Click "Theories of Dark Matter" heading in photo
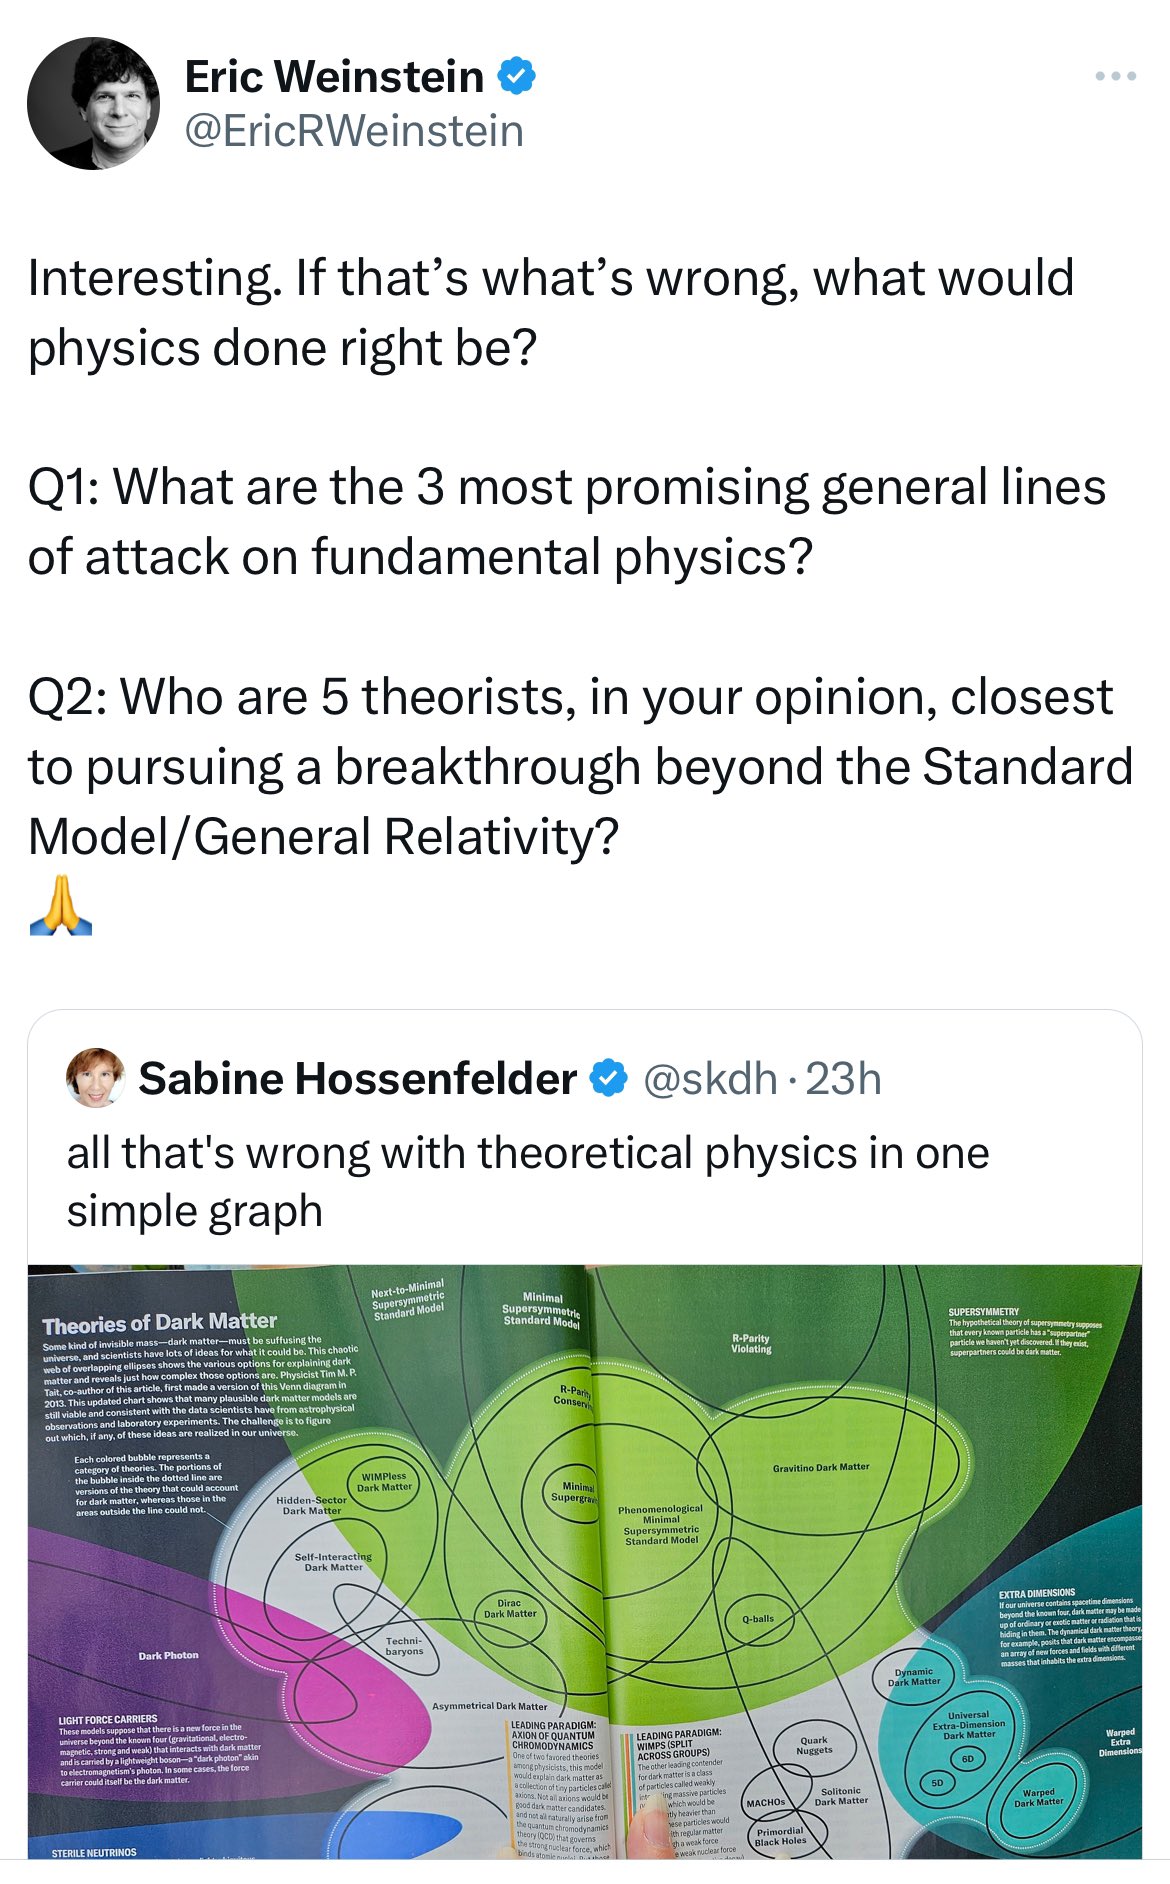The width and height of the screenshot is (1170, 1884). [x=160, y=1323]
